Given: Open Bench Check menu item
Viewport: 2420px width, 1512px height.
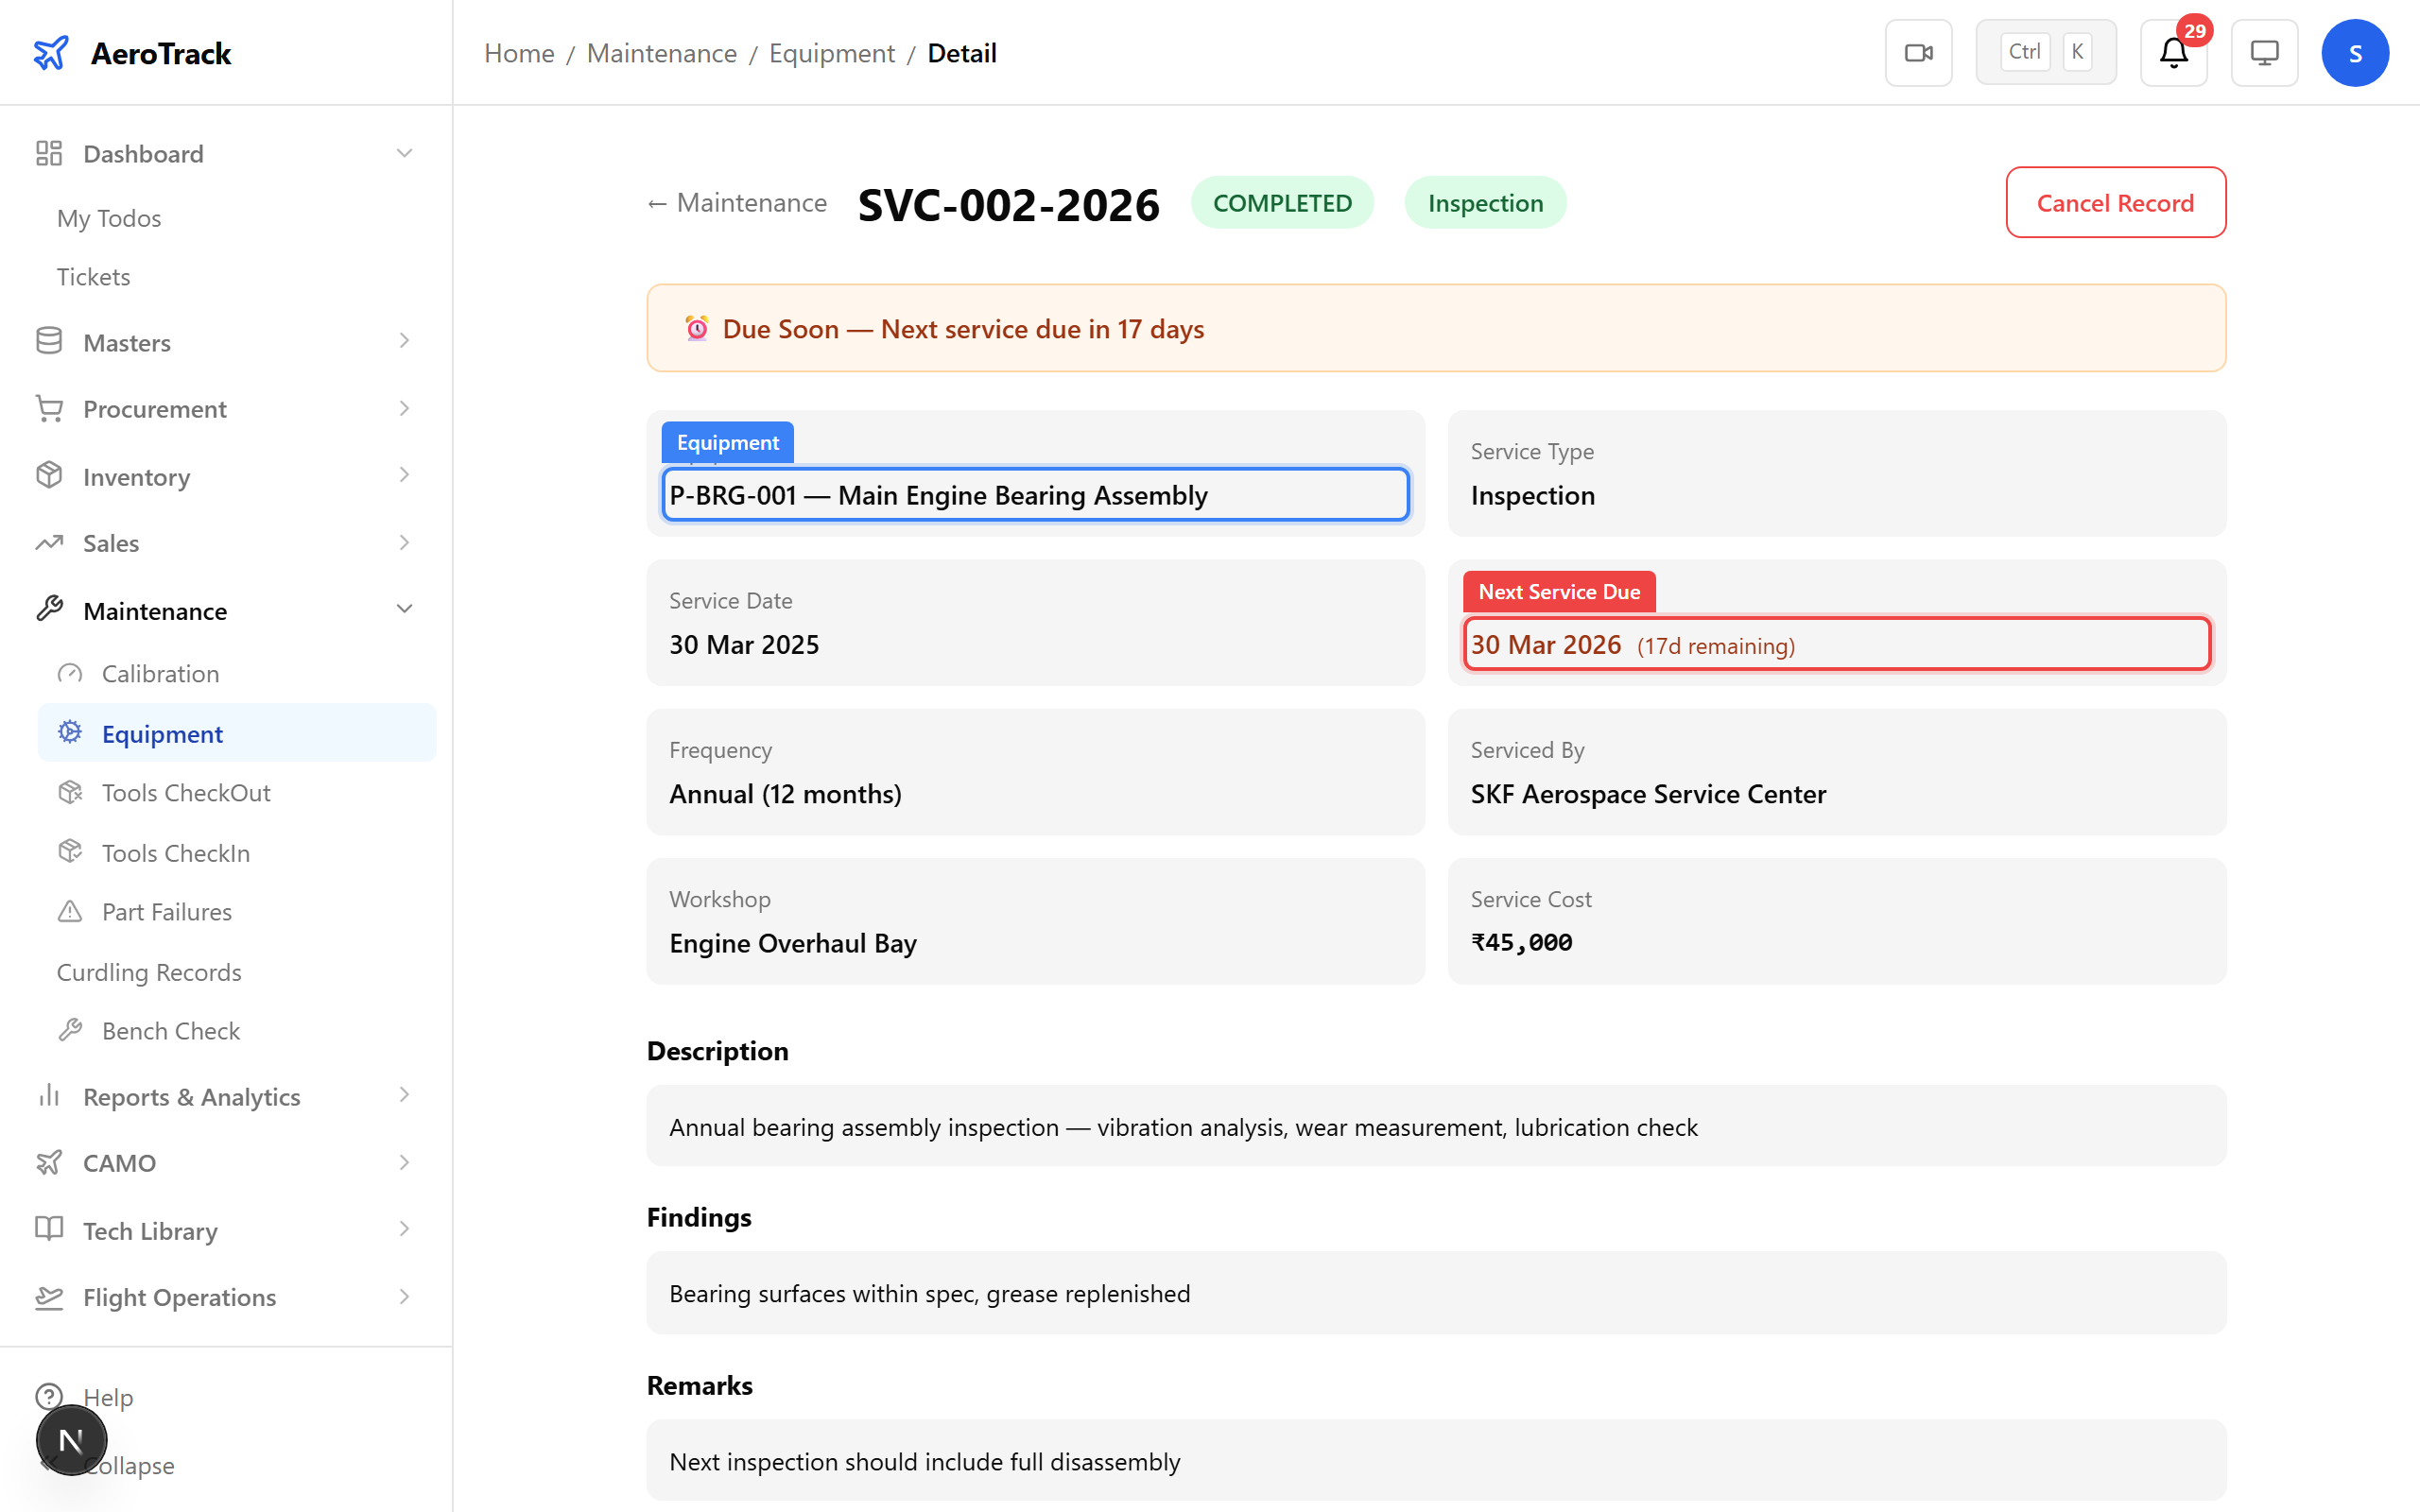Looking at the screenshot, I should tap(171, 1030).
